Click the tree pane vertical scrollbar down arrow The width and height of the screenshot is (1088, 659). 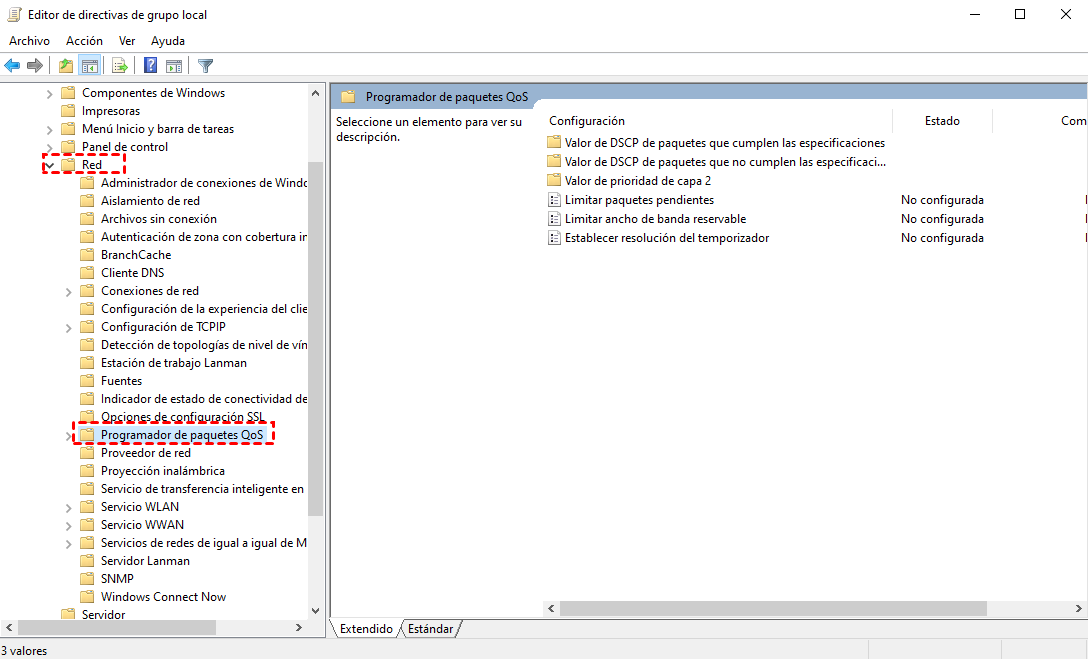[x=316, y=609]
